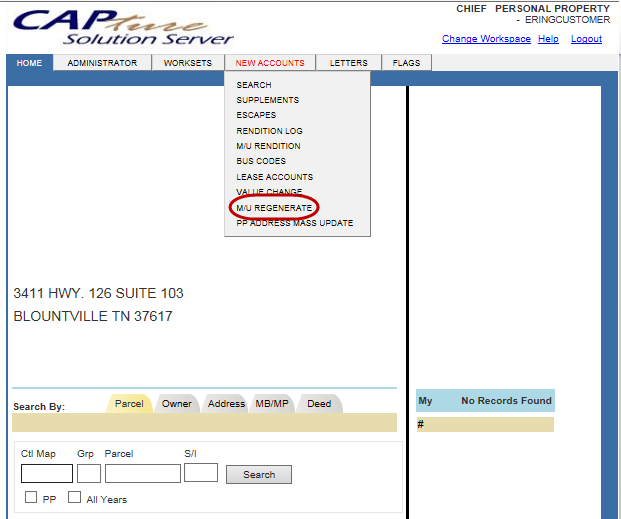Click the BLOUNTVILLE TN 37617 text
This screenshot has width=621, height=519.
93,317
